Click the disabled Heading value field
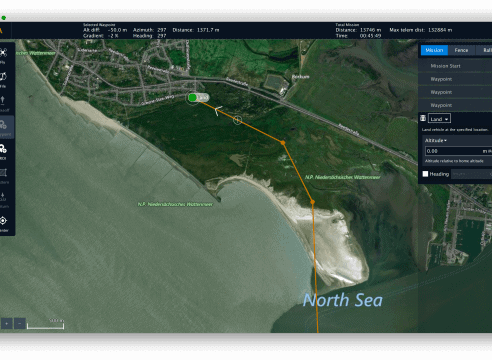The height and width of the screenshot is (360, 492). pyautogui.click(x=471, y=174)
